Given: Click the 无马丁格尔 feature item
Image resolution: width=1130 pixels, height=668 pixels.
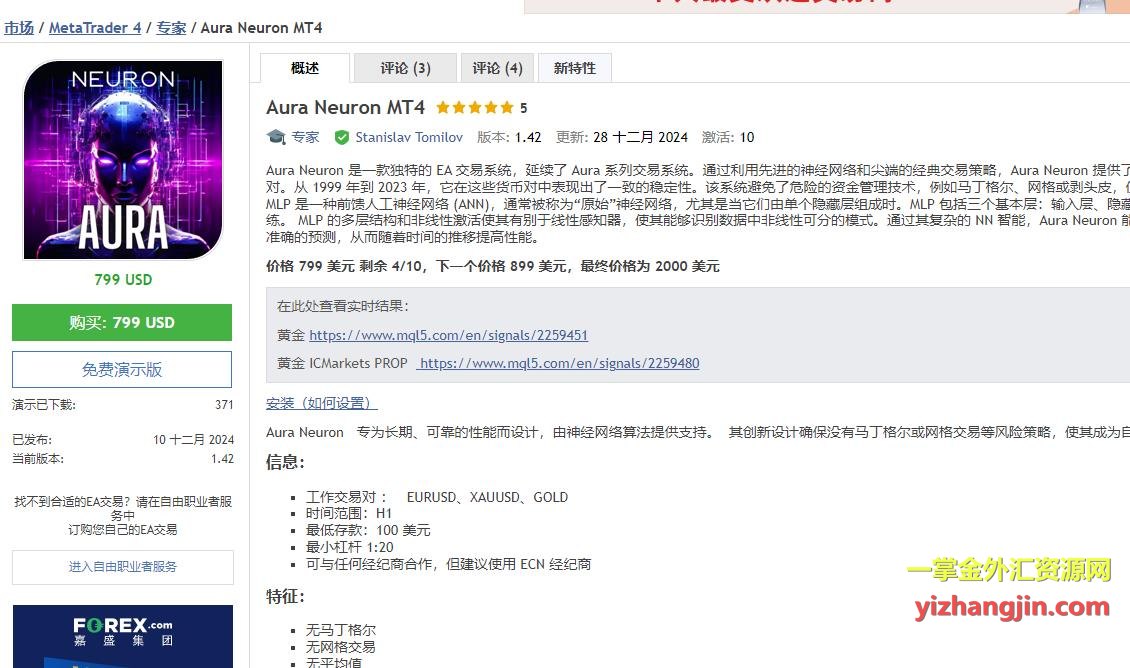Looking at the screenshot, I should (341, 630).
